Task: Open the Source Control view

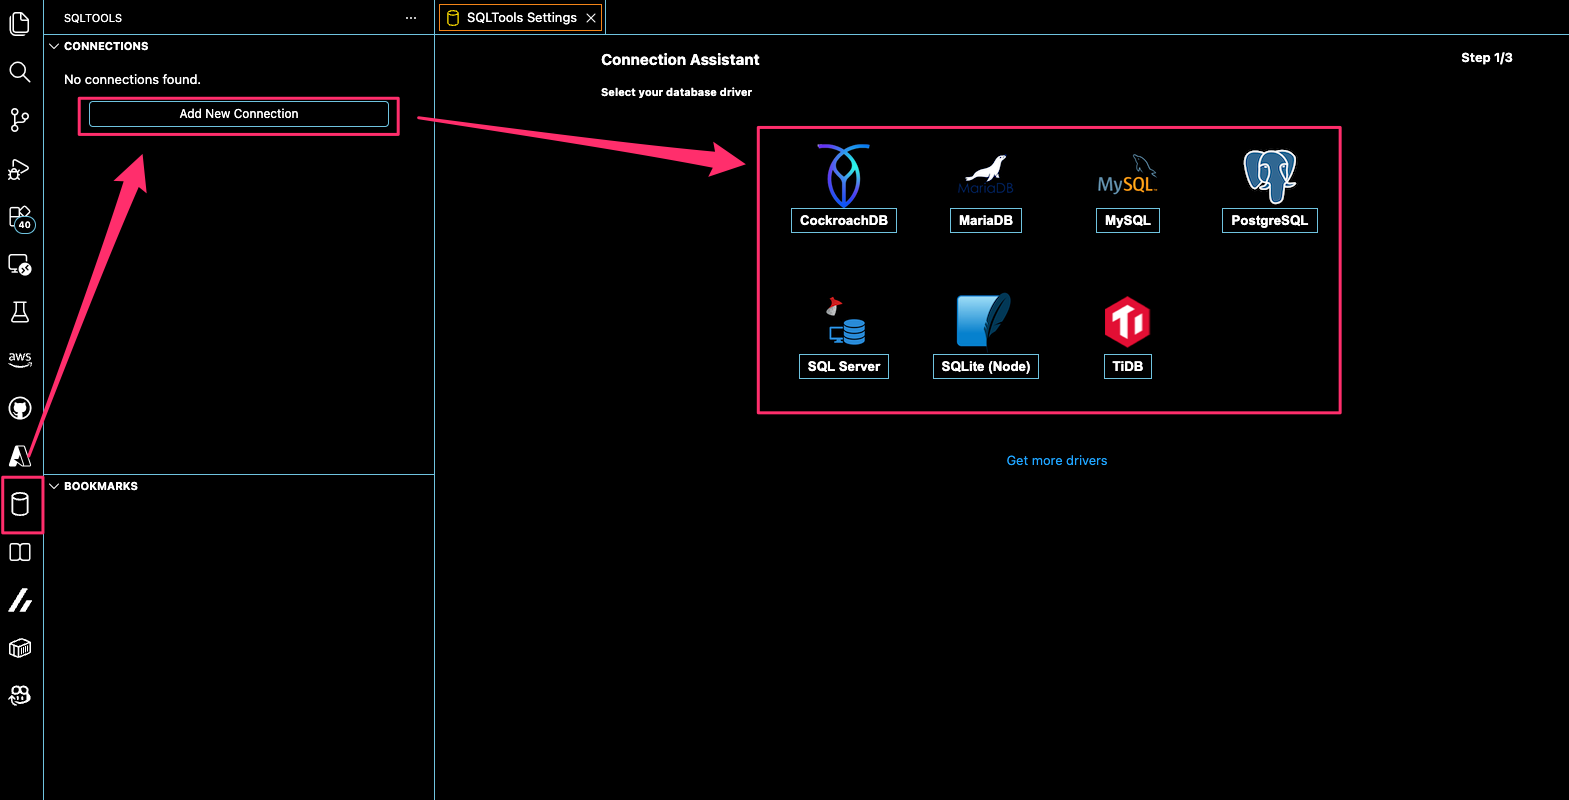Action: [19, 120]
